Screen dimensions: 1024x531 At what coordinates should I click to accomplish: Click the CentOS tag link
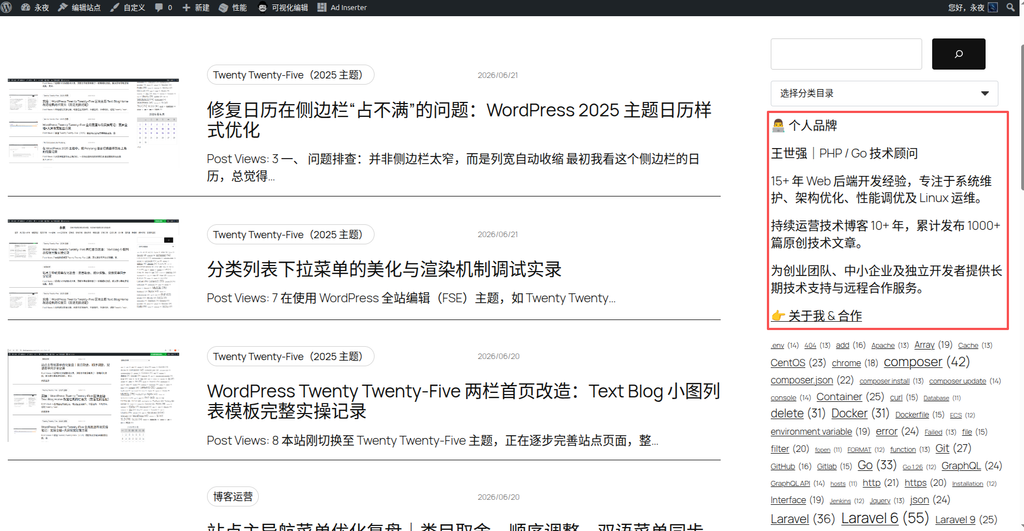coord(788,362)
